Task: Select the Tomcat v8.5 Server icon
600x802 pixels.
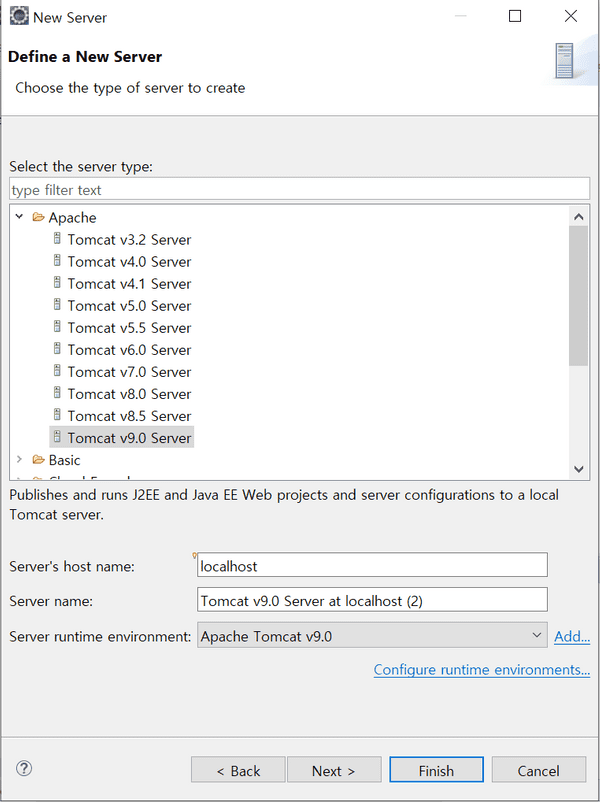Action: (58, 415)
